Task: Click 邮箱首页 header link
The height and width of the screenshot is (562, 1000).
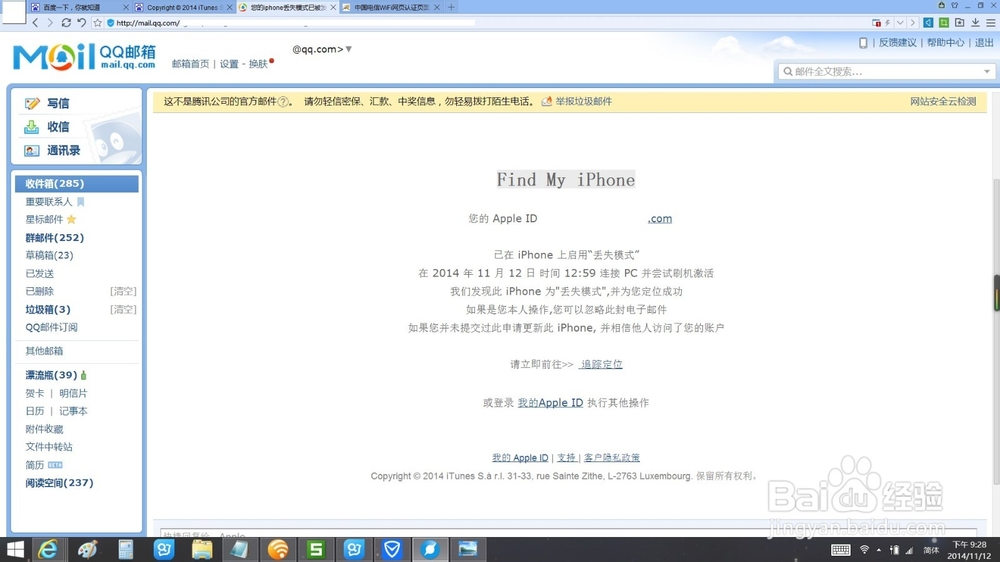Action: point(190,64)
